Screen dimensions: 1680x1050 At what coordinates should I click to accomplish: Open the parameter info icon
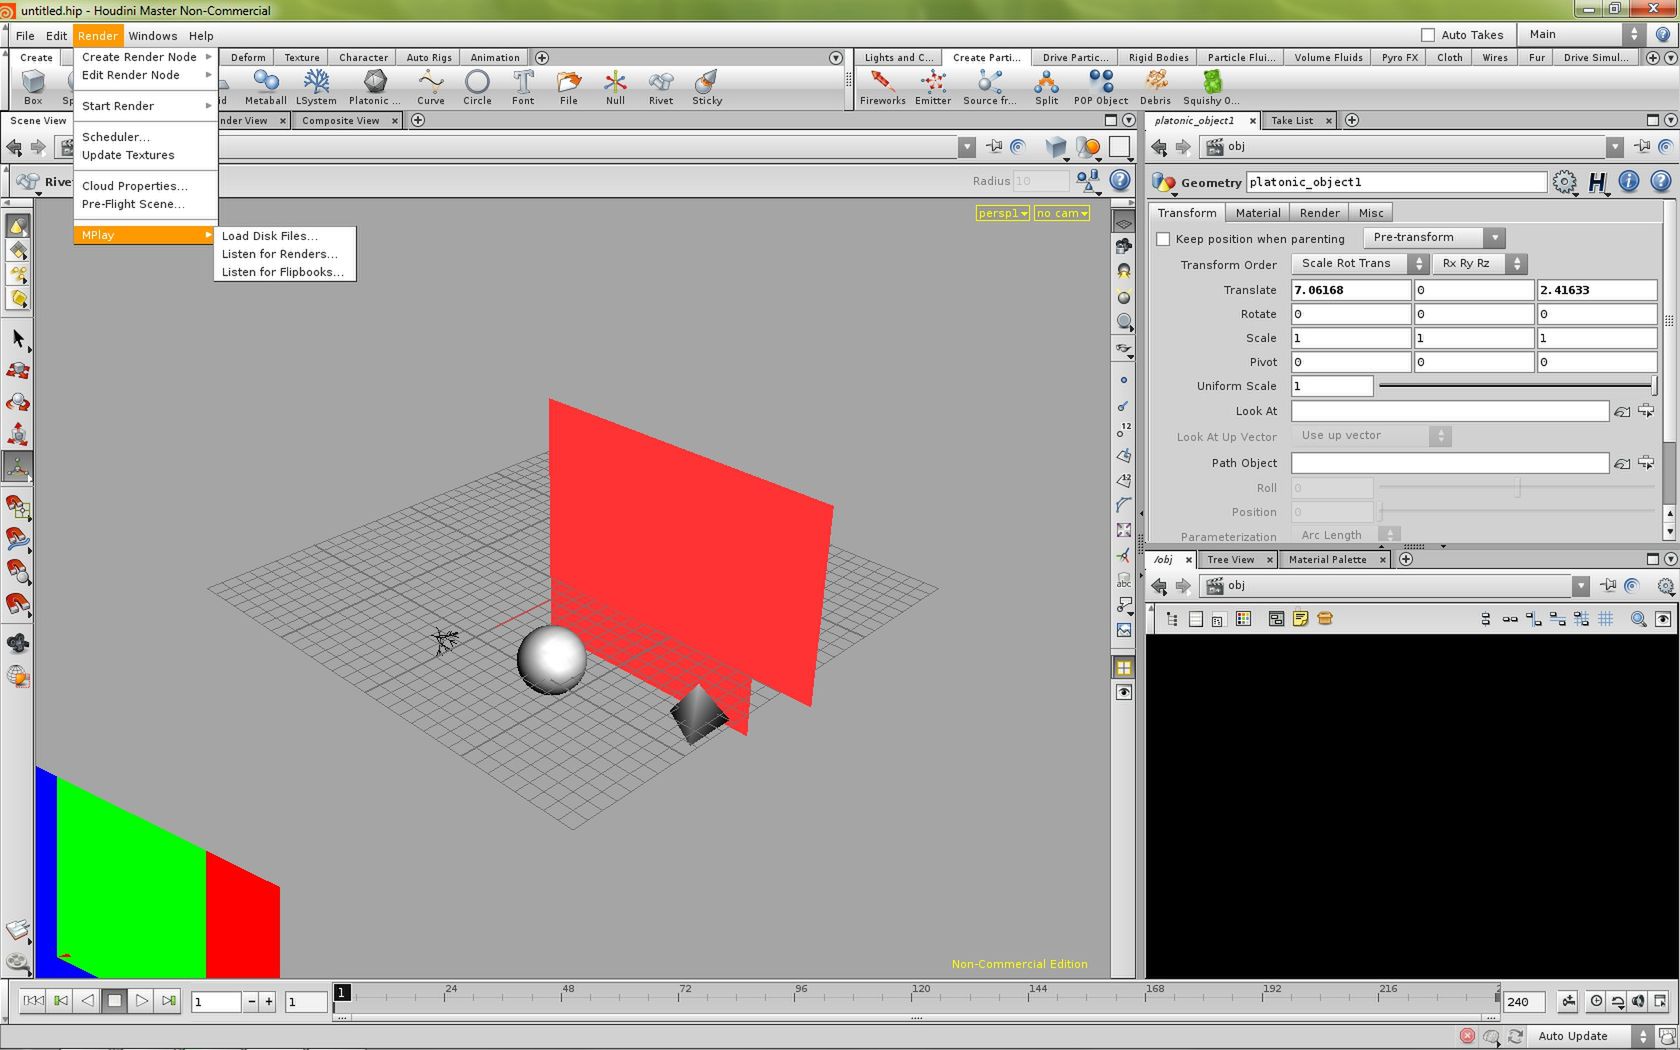click(x=1629, y=182)
